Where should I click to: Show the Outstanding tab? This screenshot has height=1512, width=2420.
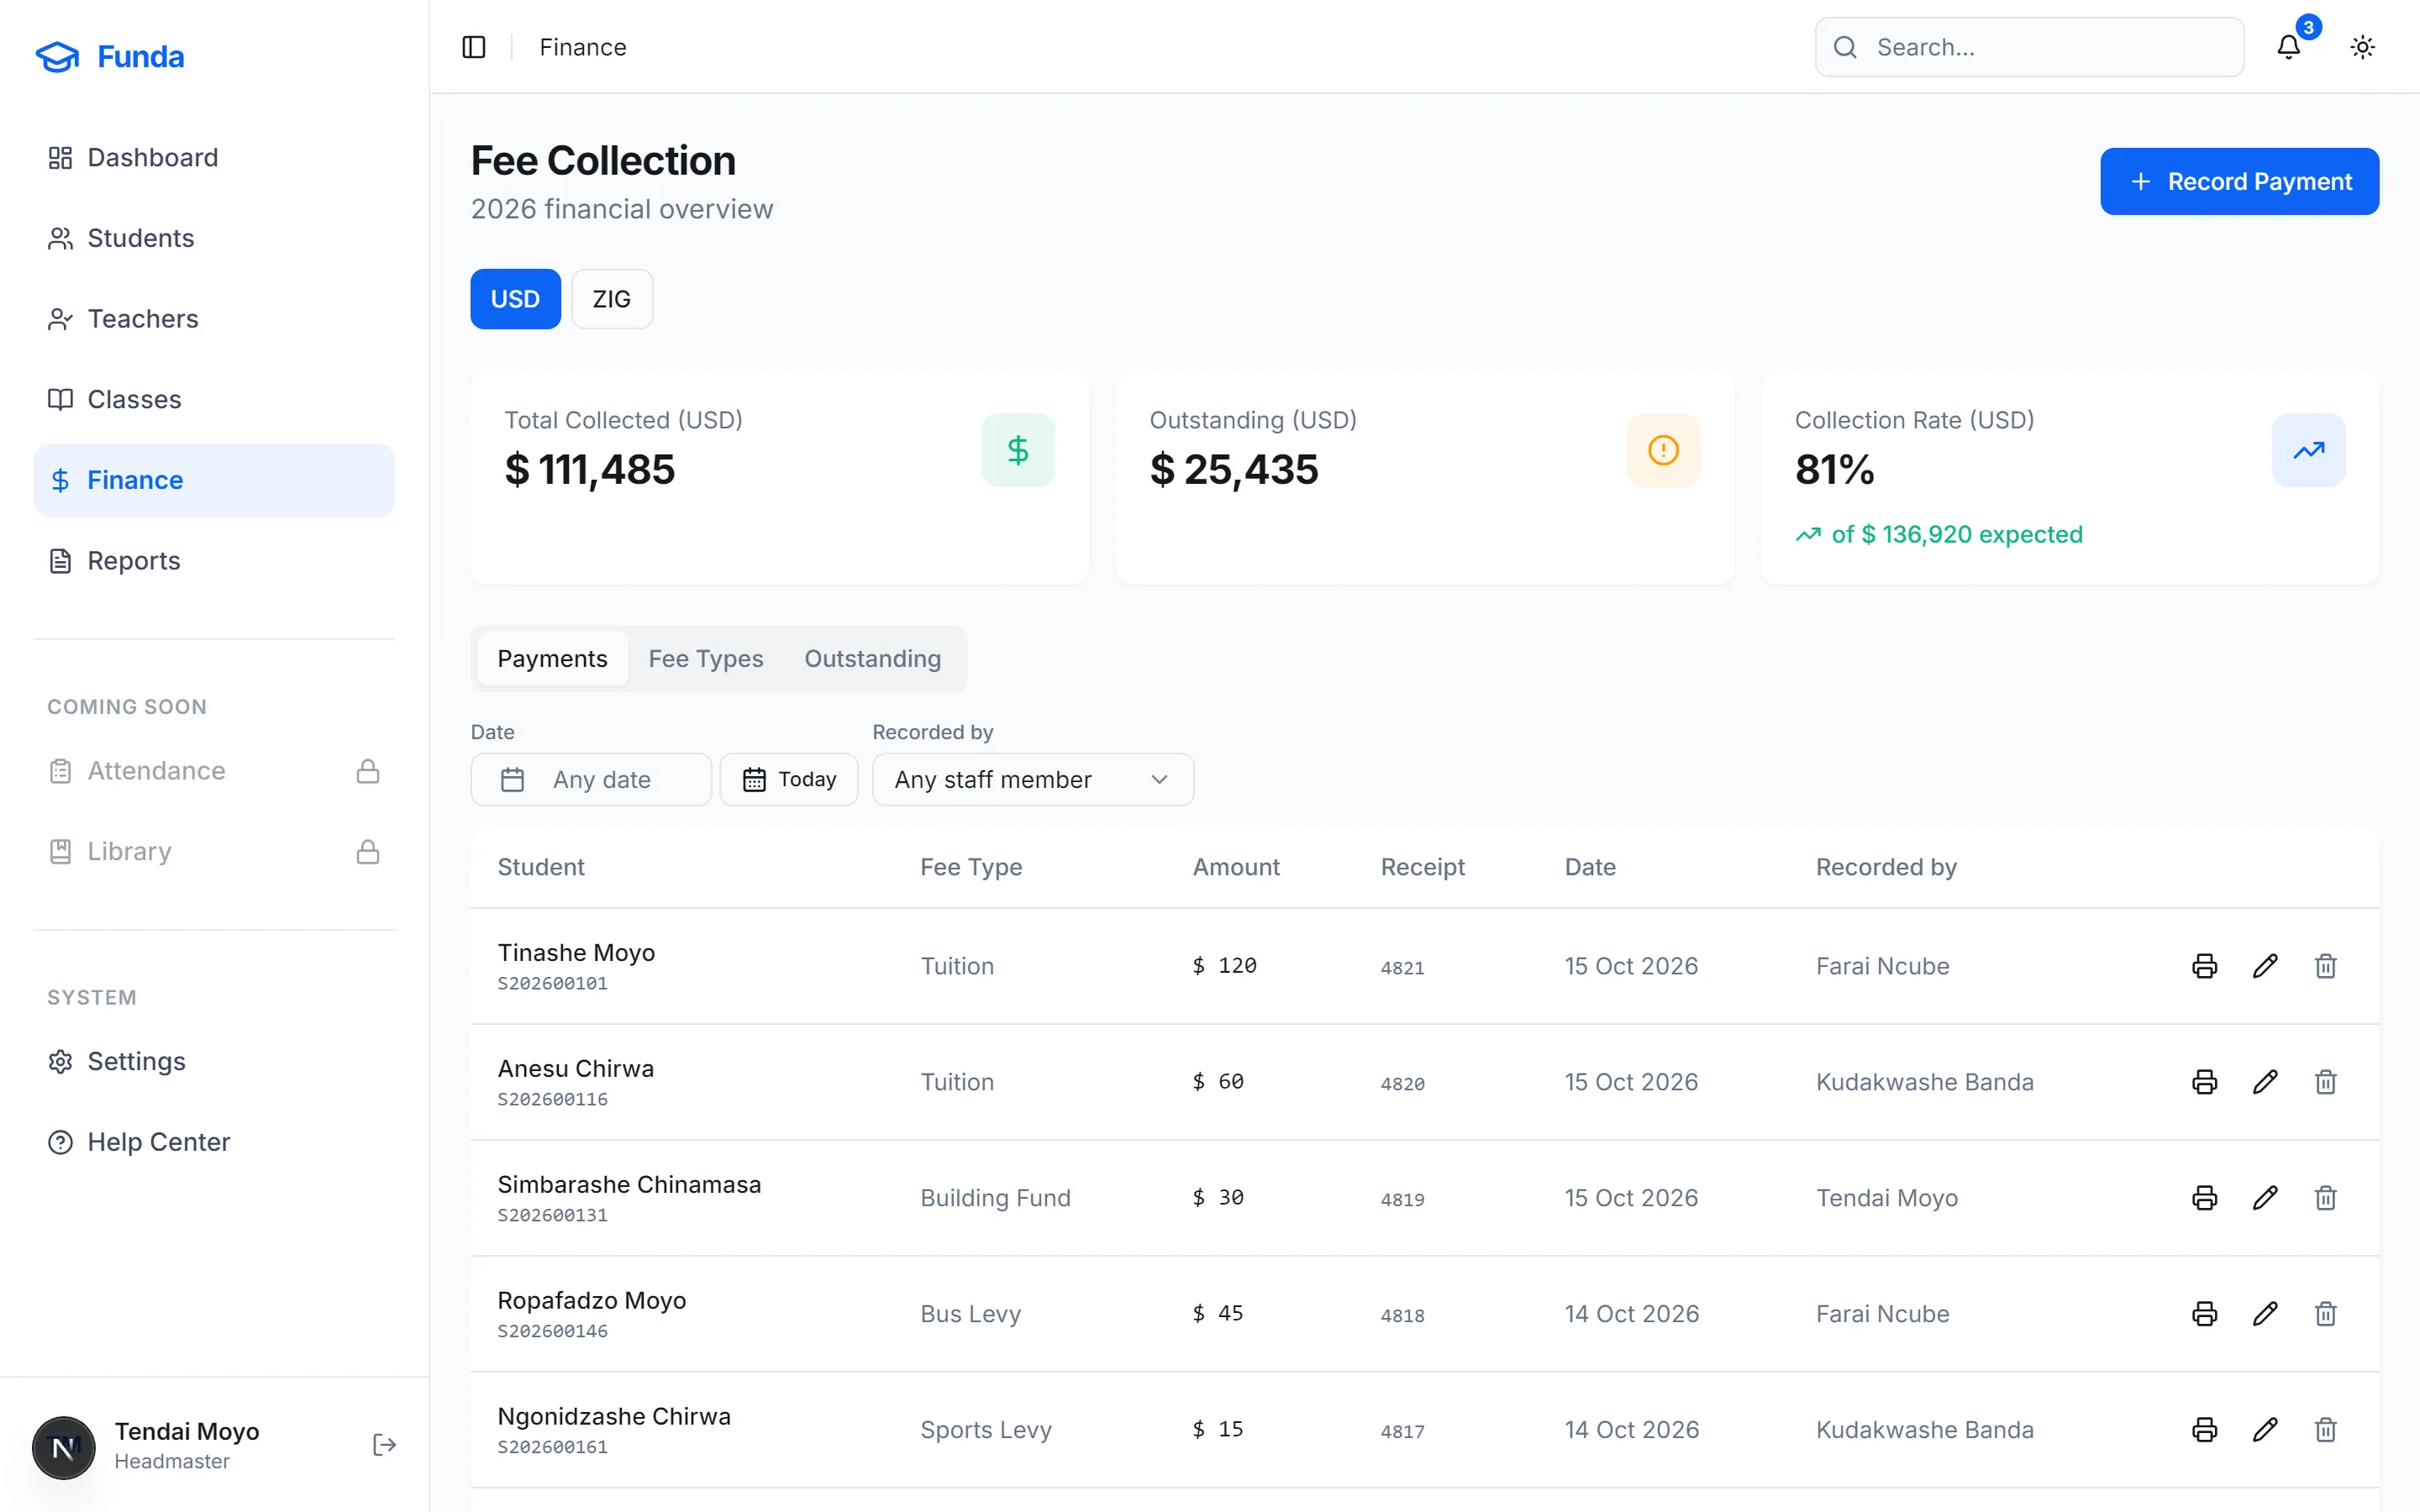tap(873, 658)
